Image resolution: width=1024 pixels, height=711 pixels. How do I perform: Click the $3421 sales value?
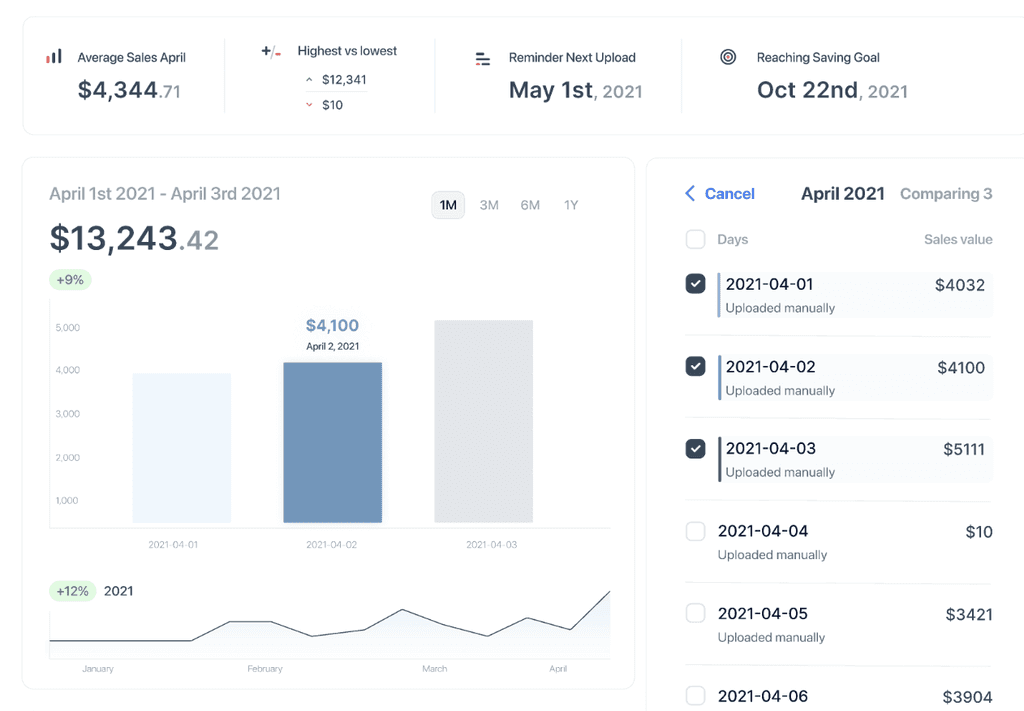tap(969, 614)
